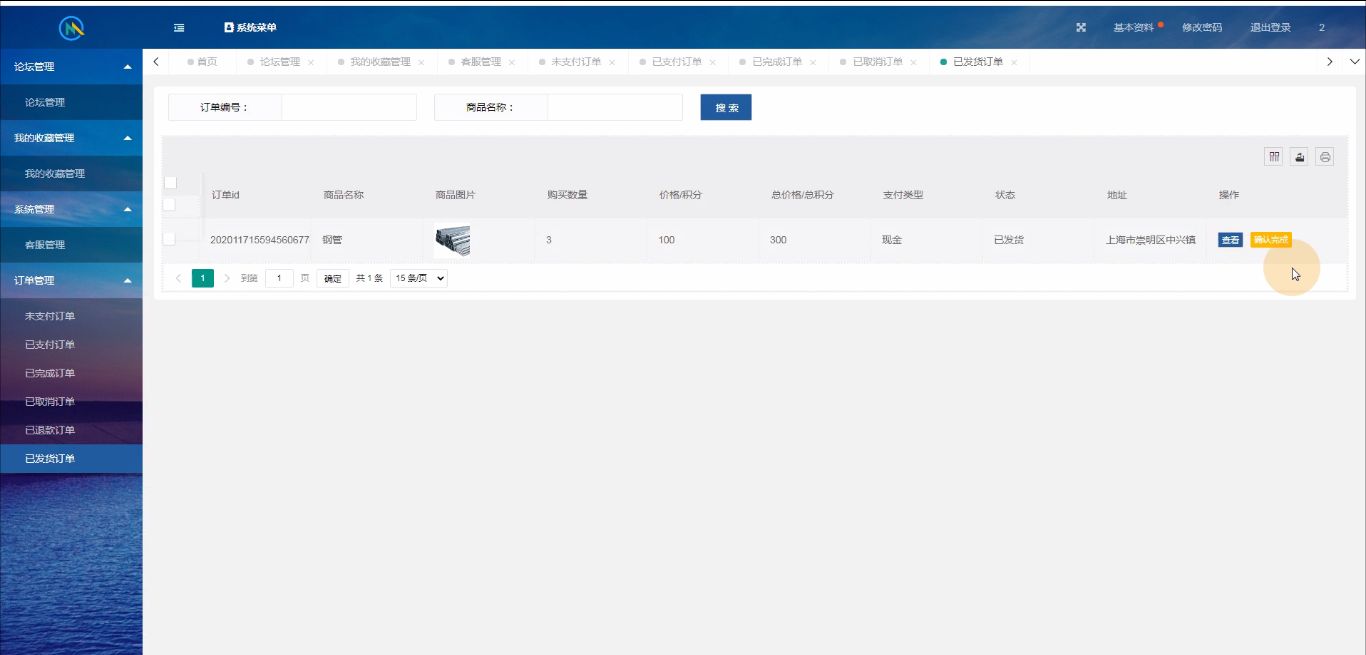Tick the select-all header checkbox
This screenshot has width=1366, height=655.
click(x=170, y=183)
